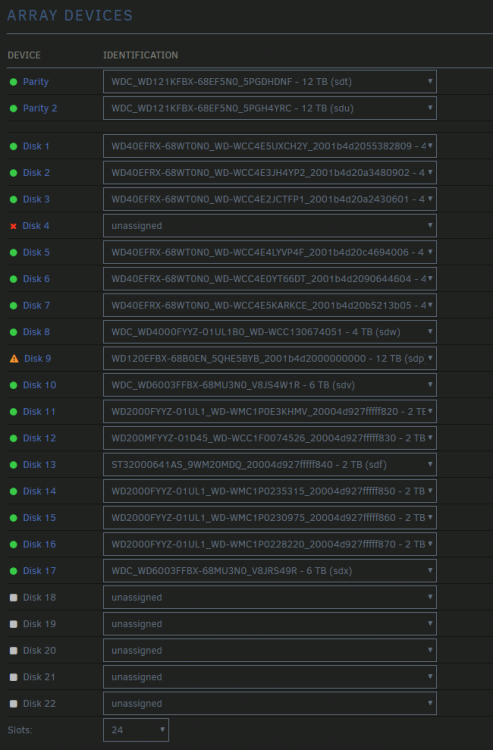
Task: Click the Disk 19 label
Action: tap(40, 624)
